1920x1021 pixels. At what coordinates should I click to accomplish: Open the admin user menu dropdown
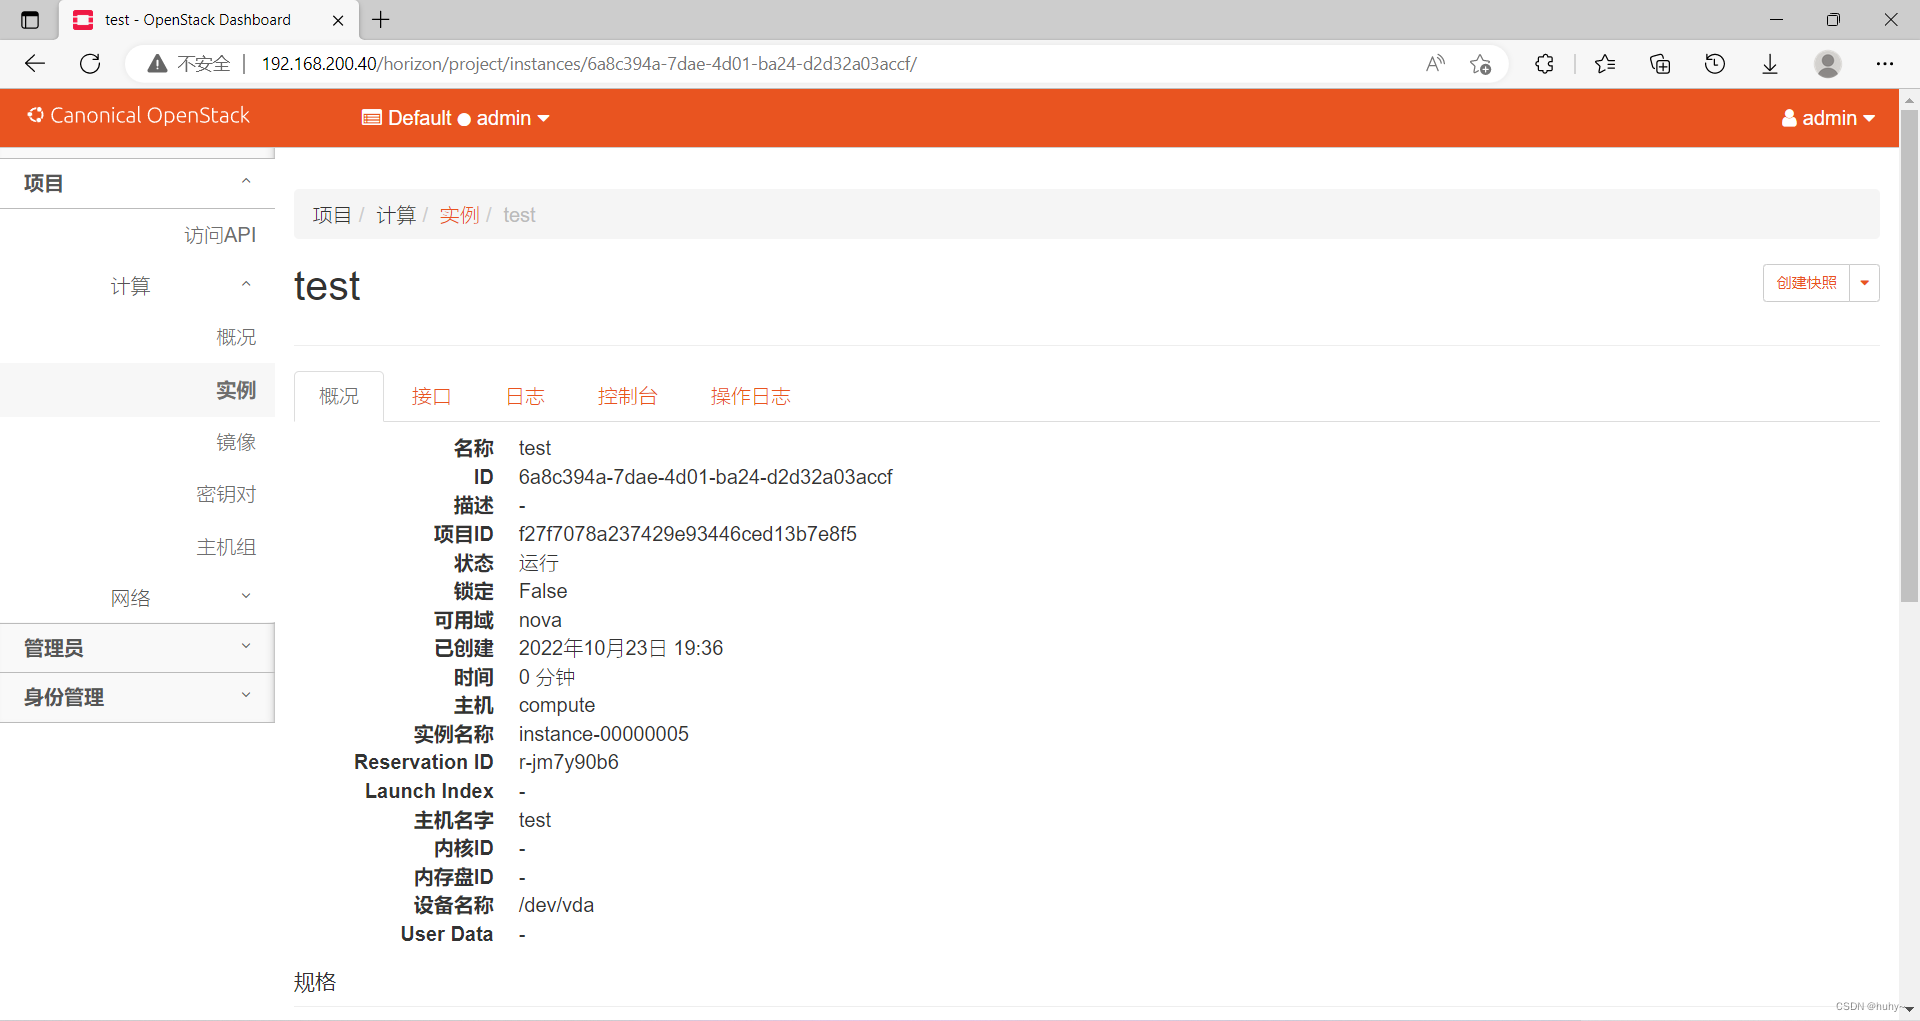coord(1828,118)
